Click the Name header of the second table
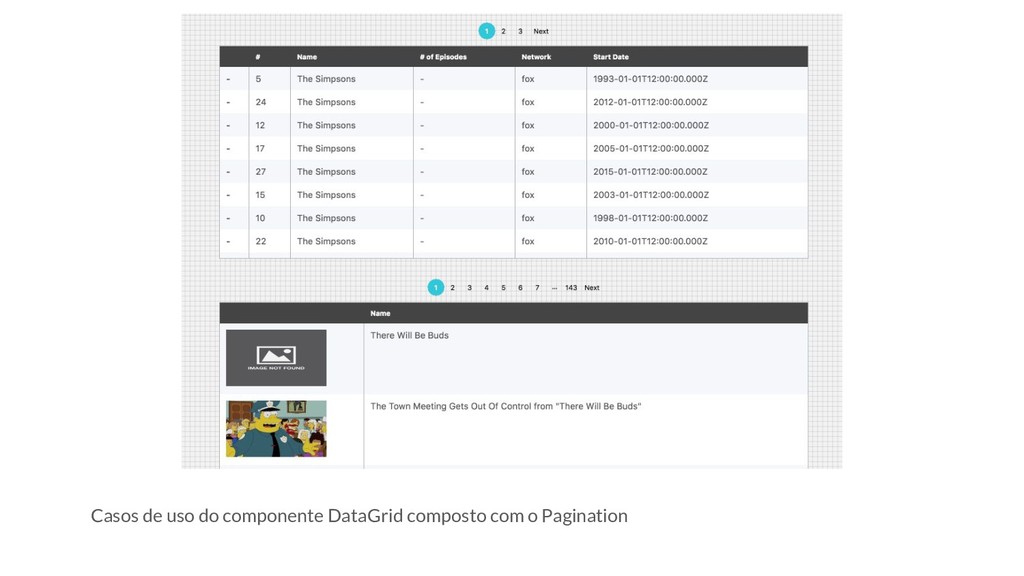The image size is (1024, 576). click(x=380, y=313)
